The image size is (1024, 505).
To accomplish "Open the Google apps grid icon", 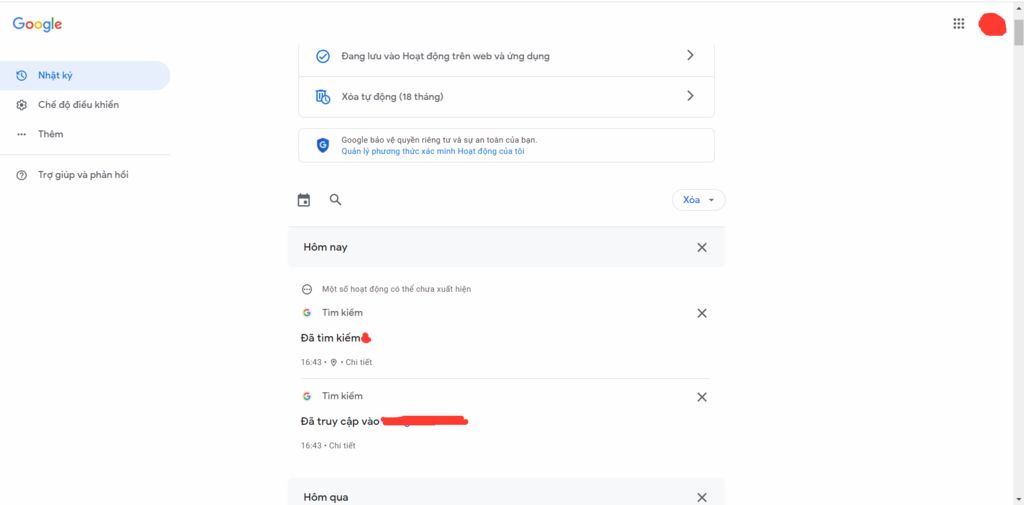I will point(958,24).
